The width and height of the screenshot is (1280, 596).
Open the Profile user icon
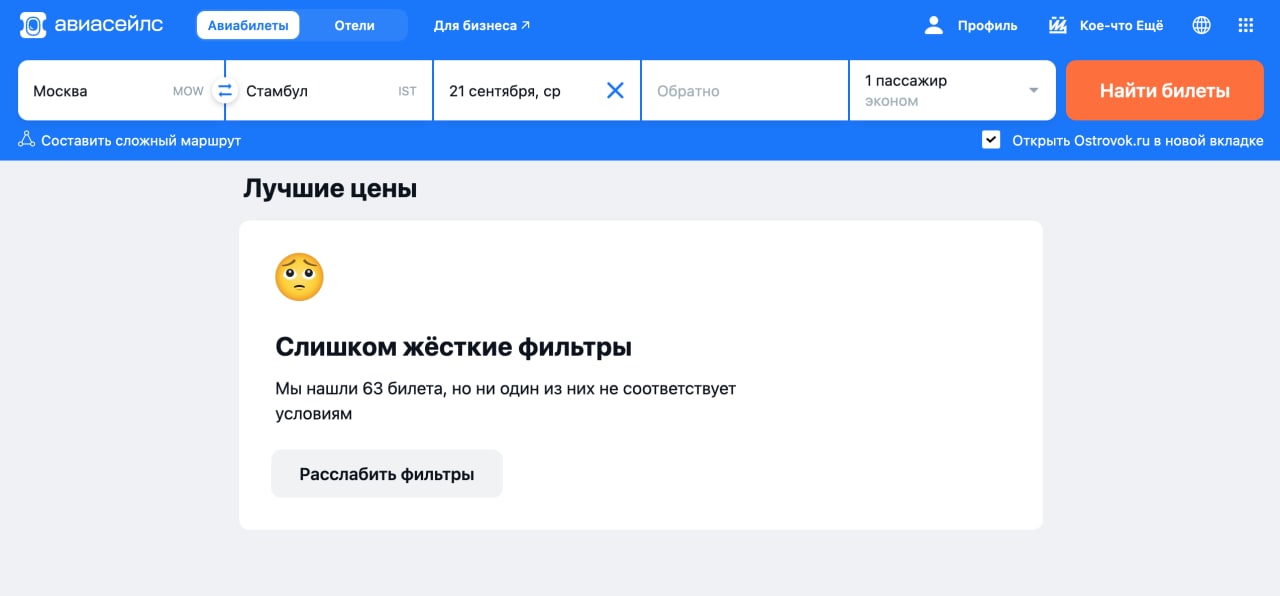pos(934,25)
